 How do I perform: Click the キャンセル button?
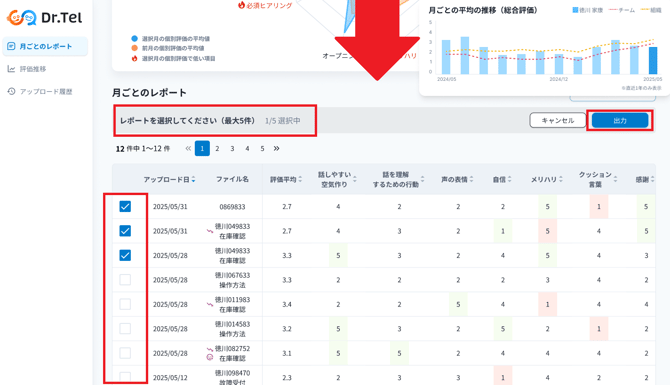[x=558, y=120]
